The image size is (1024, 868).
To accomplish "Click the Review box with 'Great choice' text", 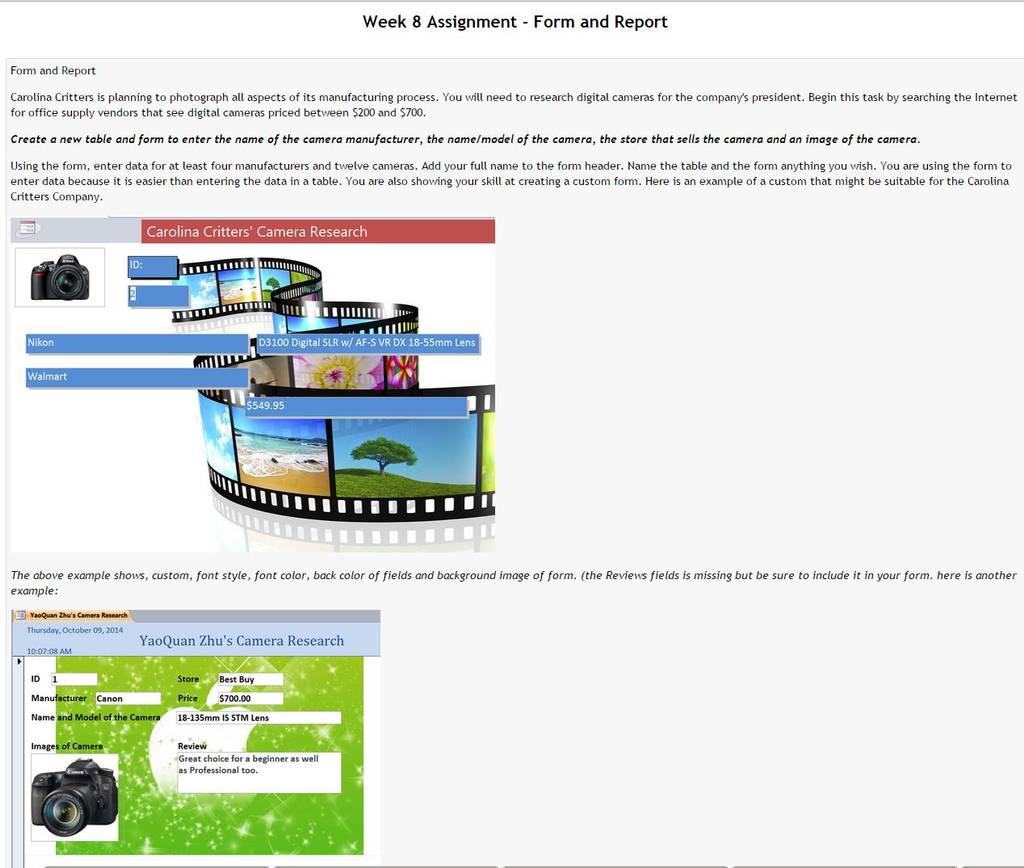I will tap(259, 773).
